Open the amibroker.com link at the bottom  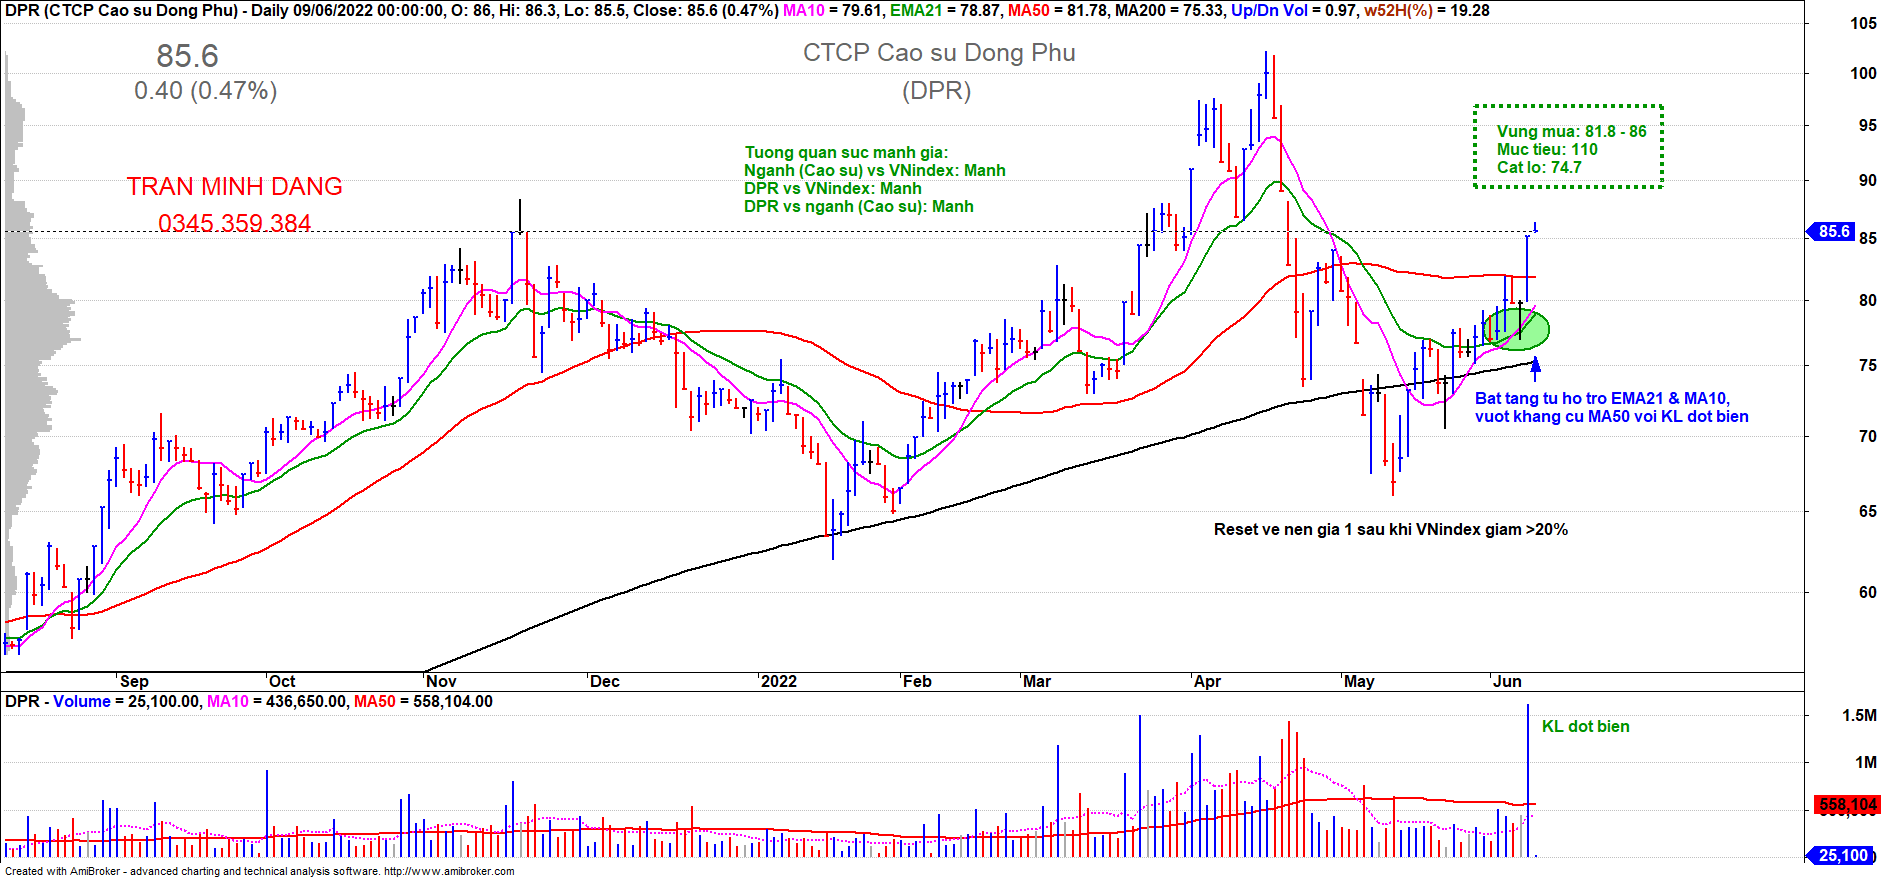448,871
